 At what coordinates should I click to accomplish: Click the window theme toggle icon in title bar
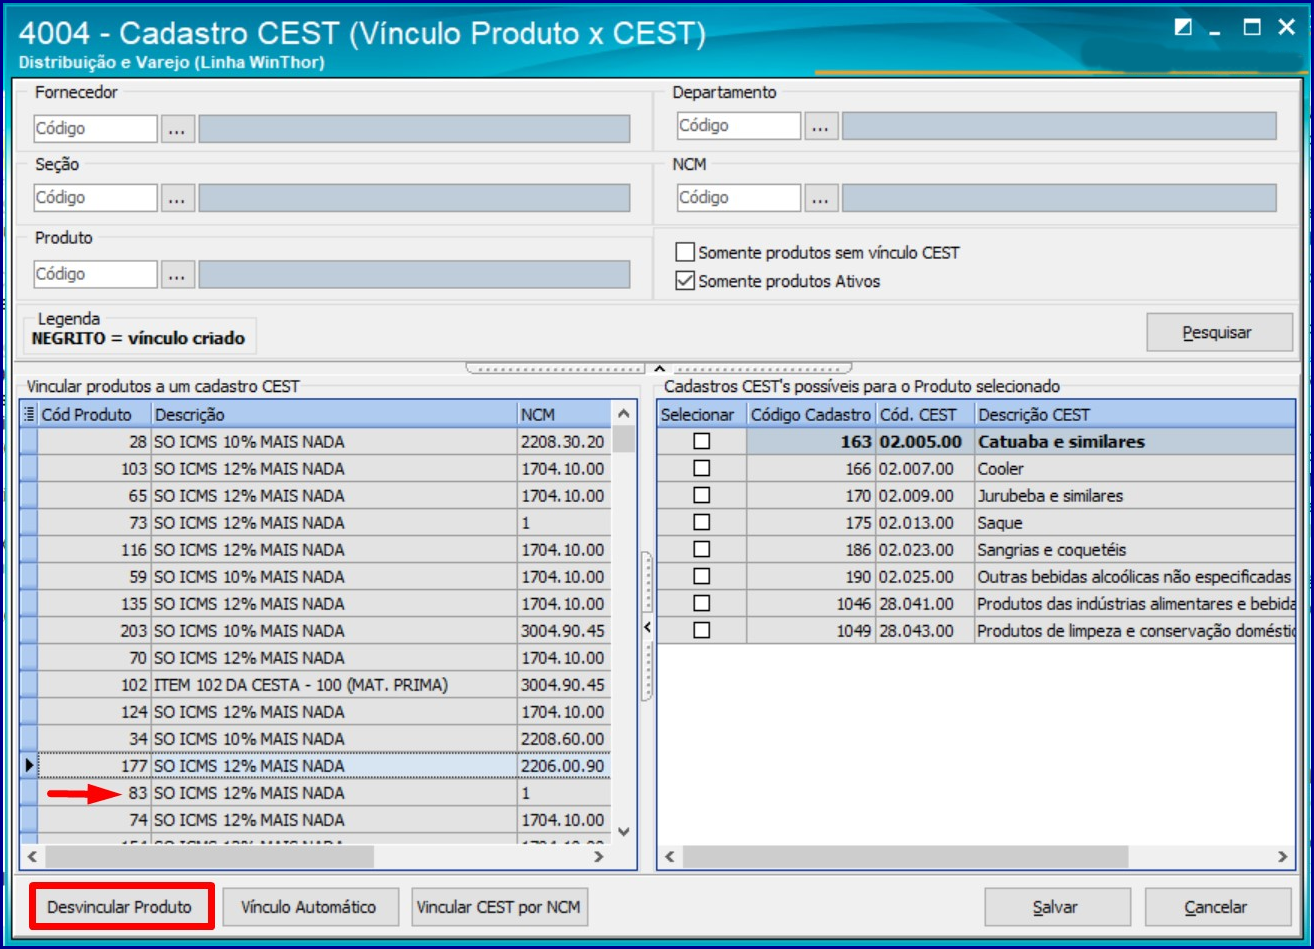1183,29
